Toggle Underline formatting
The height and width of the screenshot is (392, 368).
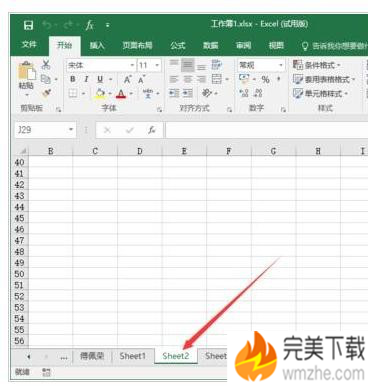pyautogui.click(x=100, y=79)
